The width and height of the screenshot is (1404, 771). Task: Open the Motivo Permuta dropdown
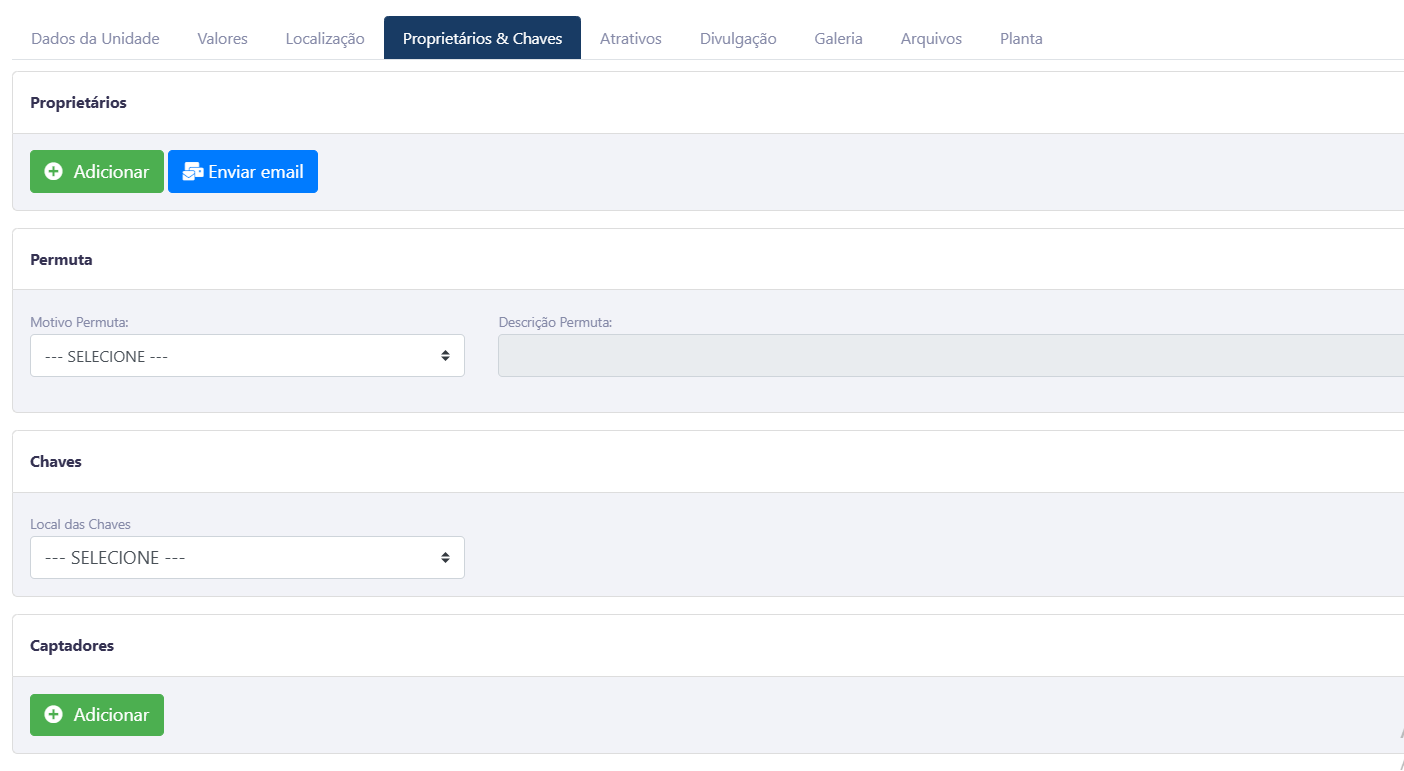(x=247, y=356)
